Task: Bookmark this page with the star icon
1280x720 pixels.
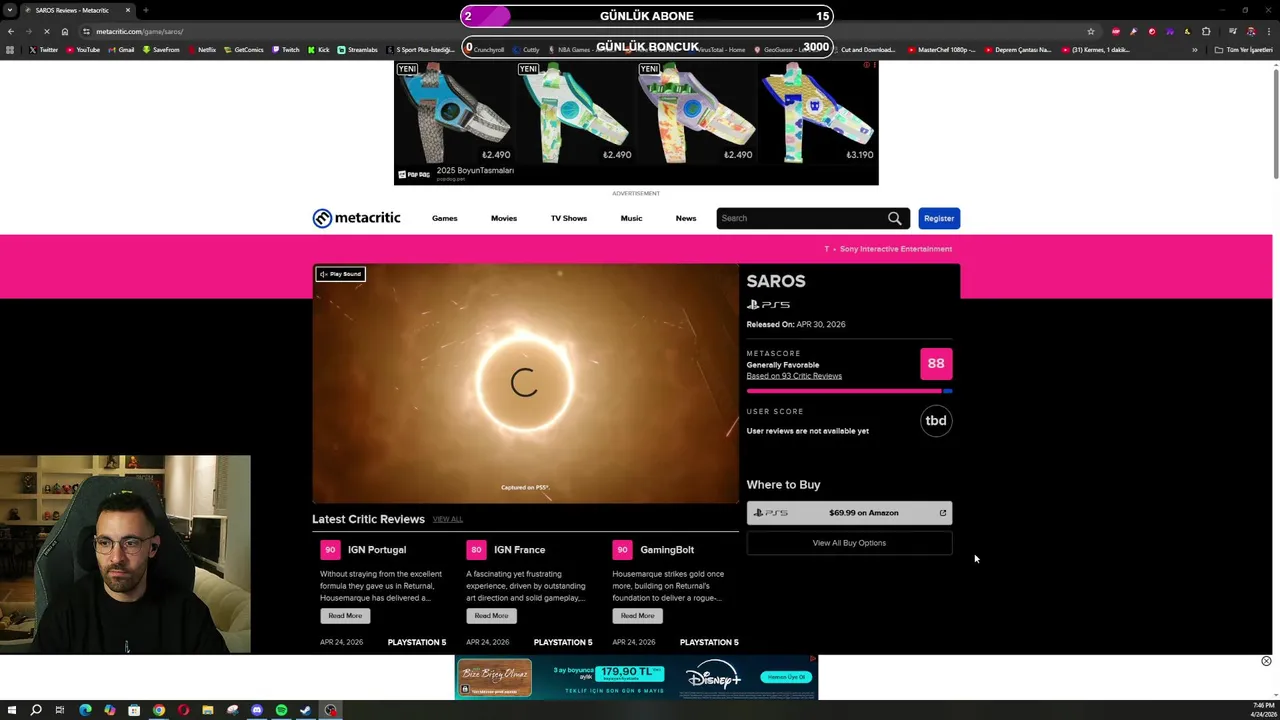Action: pos(1091,31)
